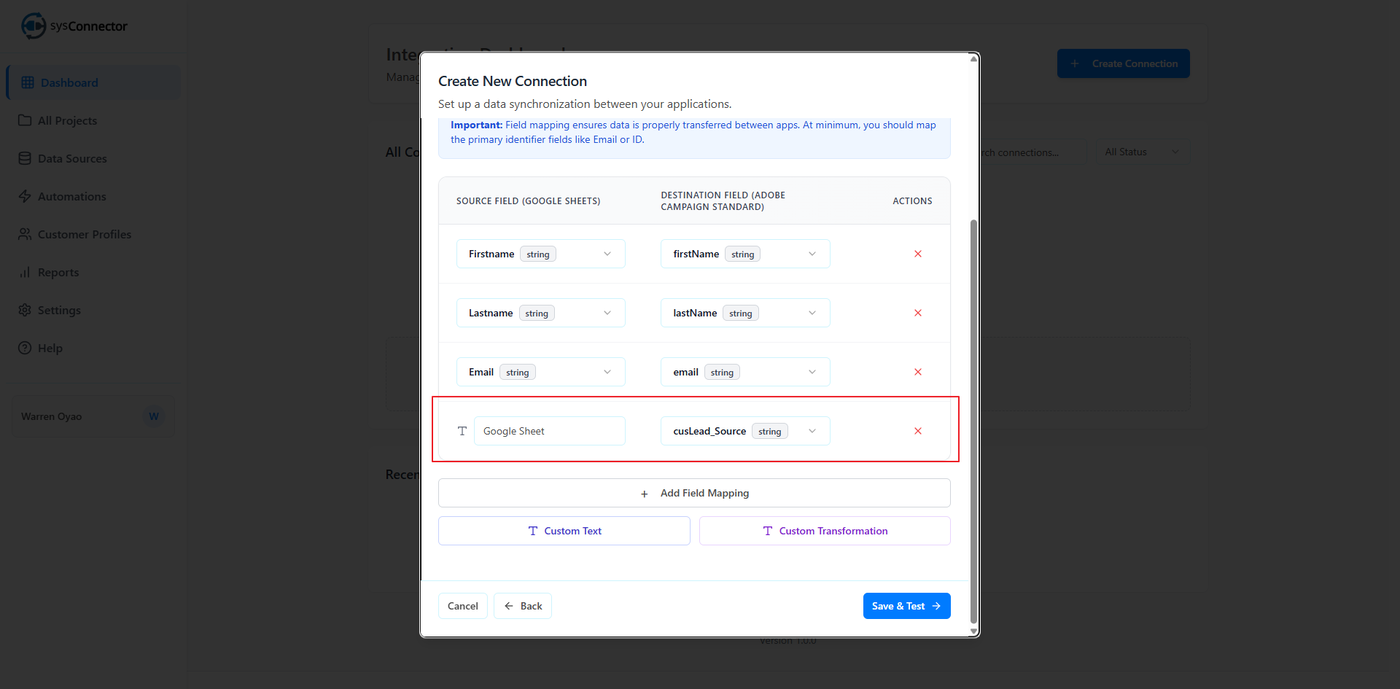Viewport: 1400px width, 689px height.
Task: Click Add Field Mapping button
Action: click(694, 493)
